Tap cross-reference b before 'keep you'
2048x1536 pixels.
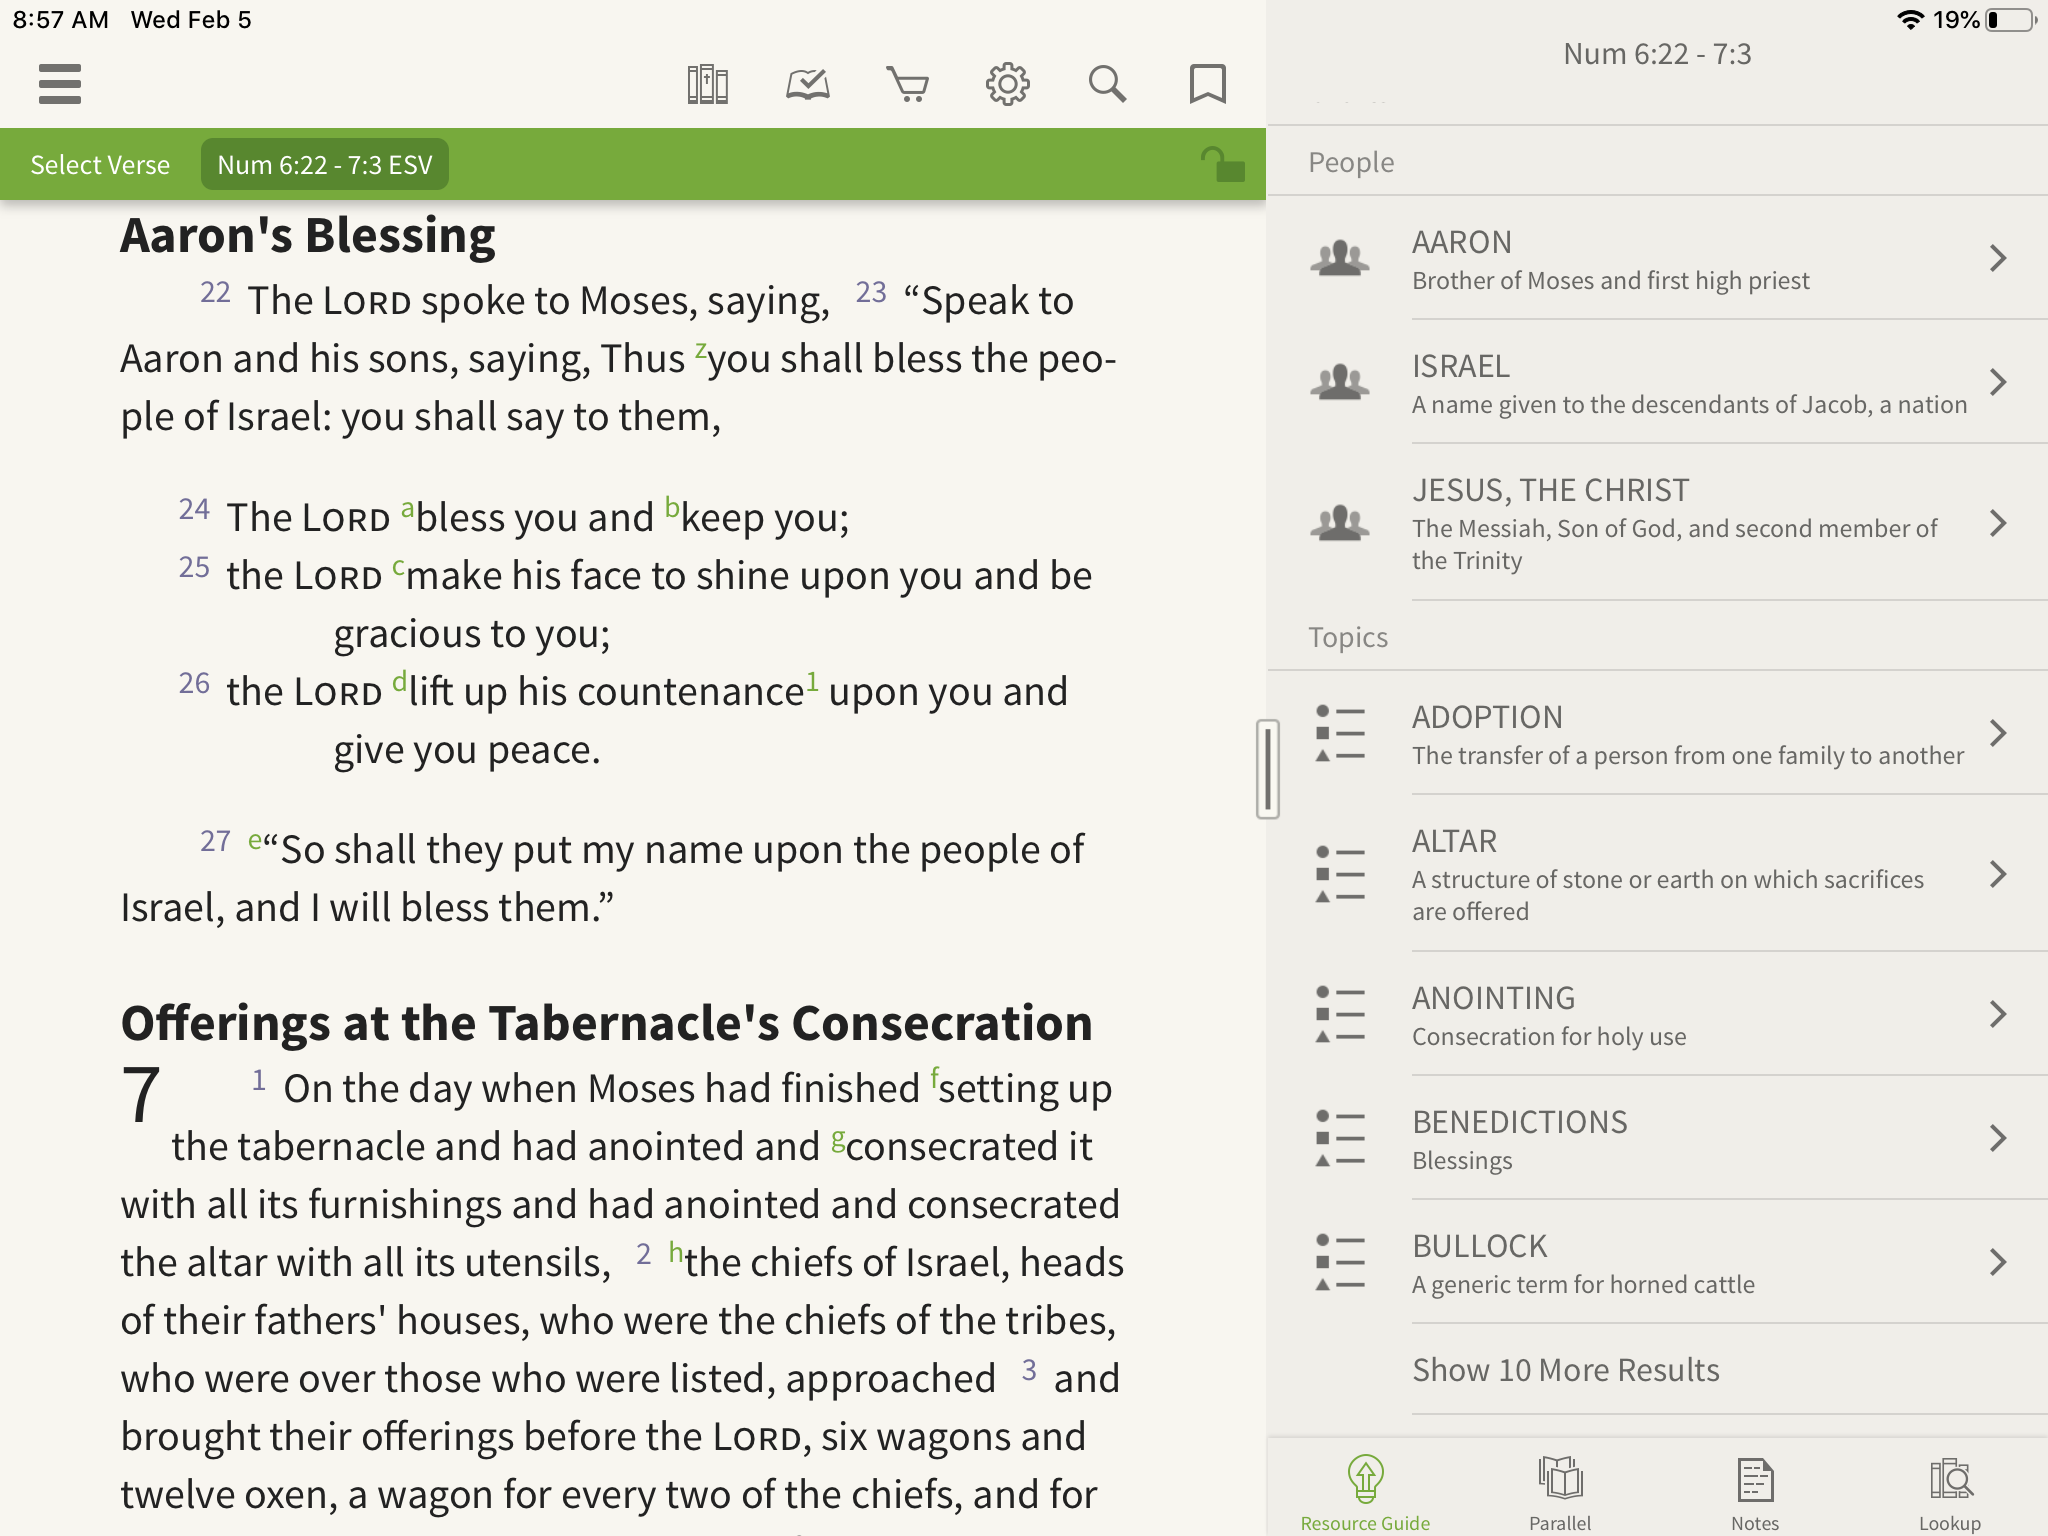pyautogui.click(x=672, y=509)
